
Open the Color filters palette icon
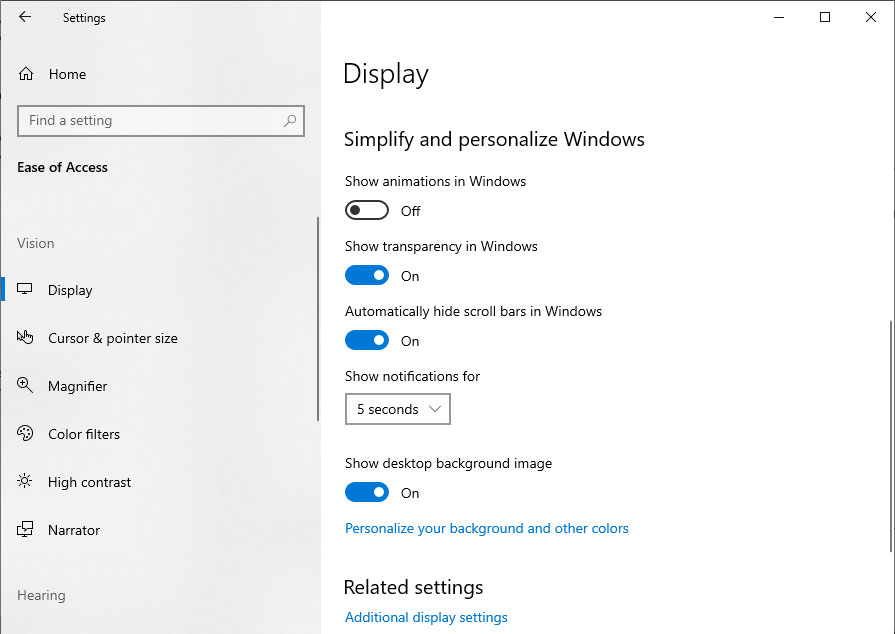click(x=25, y=433)
